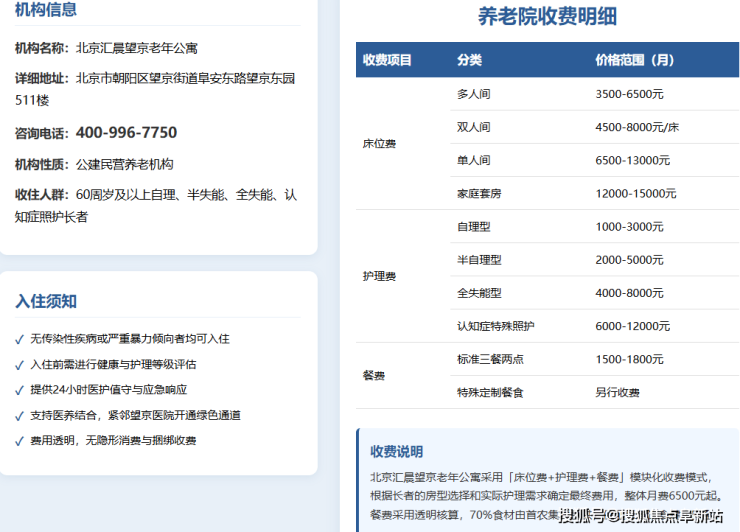The height and width of the screenshot is (532, 740).
Task: Click the 收住人群 description text
Action: (x=156, y=206)
